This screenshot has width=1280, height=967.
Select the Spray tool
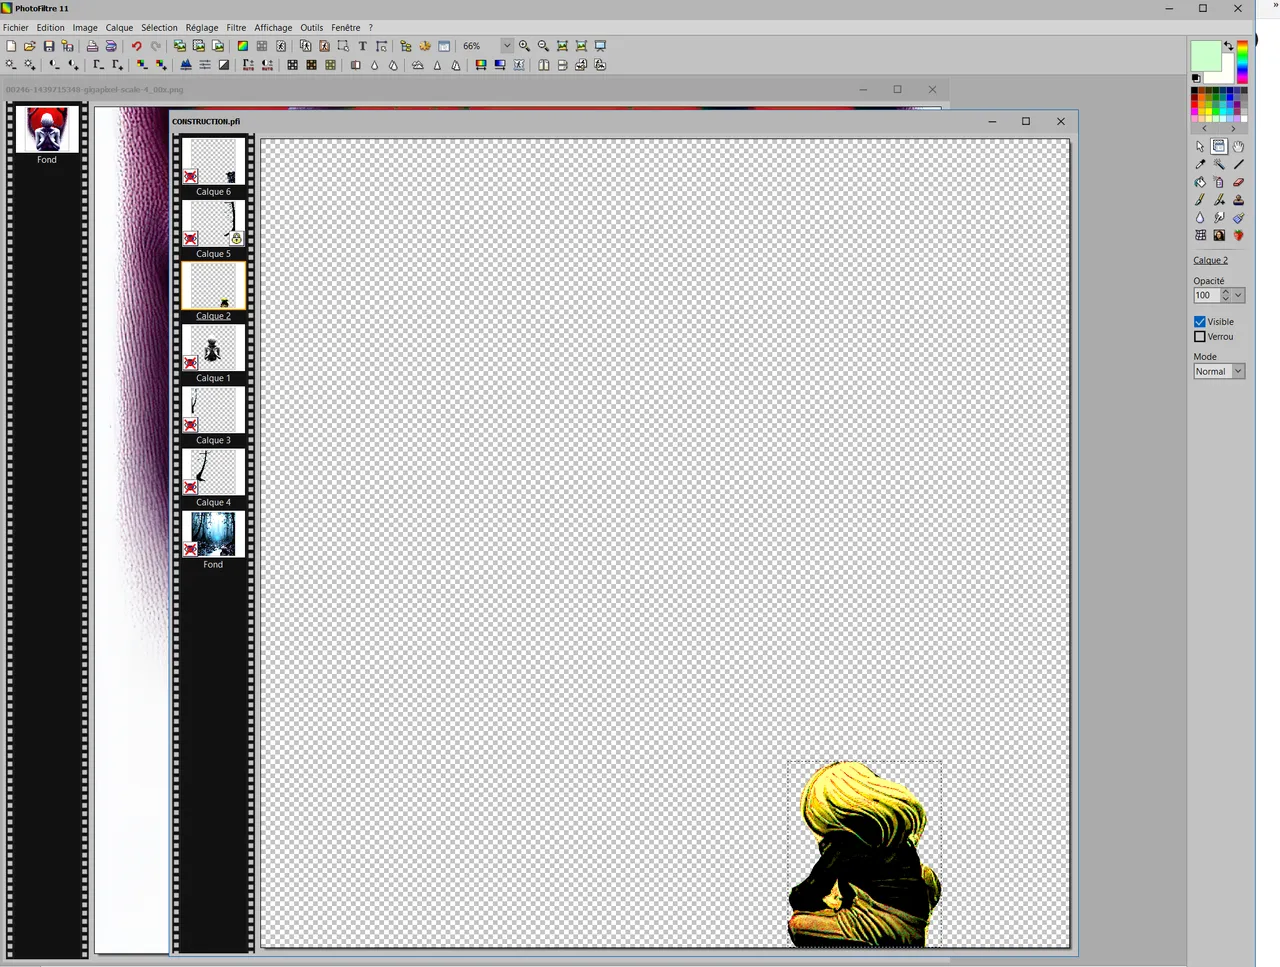click(x=1219, y=182)
